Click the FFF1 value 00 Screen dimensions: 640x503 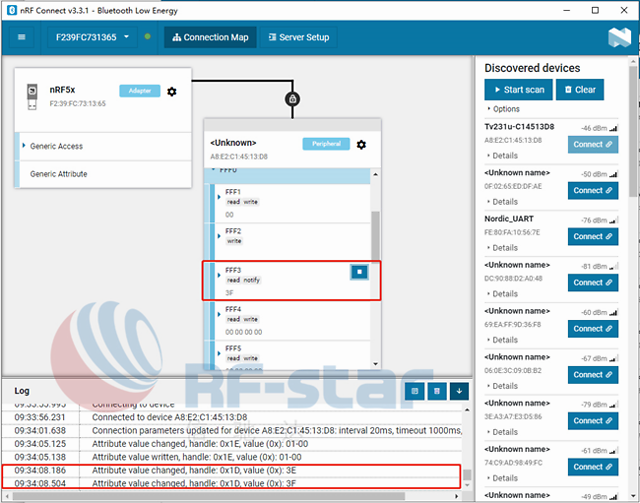click(x=229, y=215)
